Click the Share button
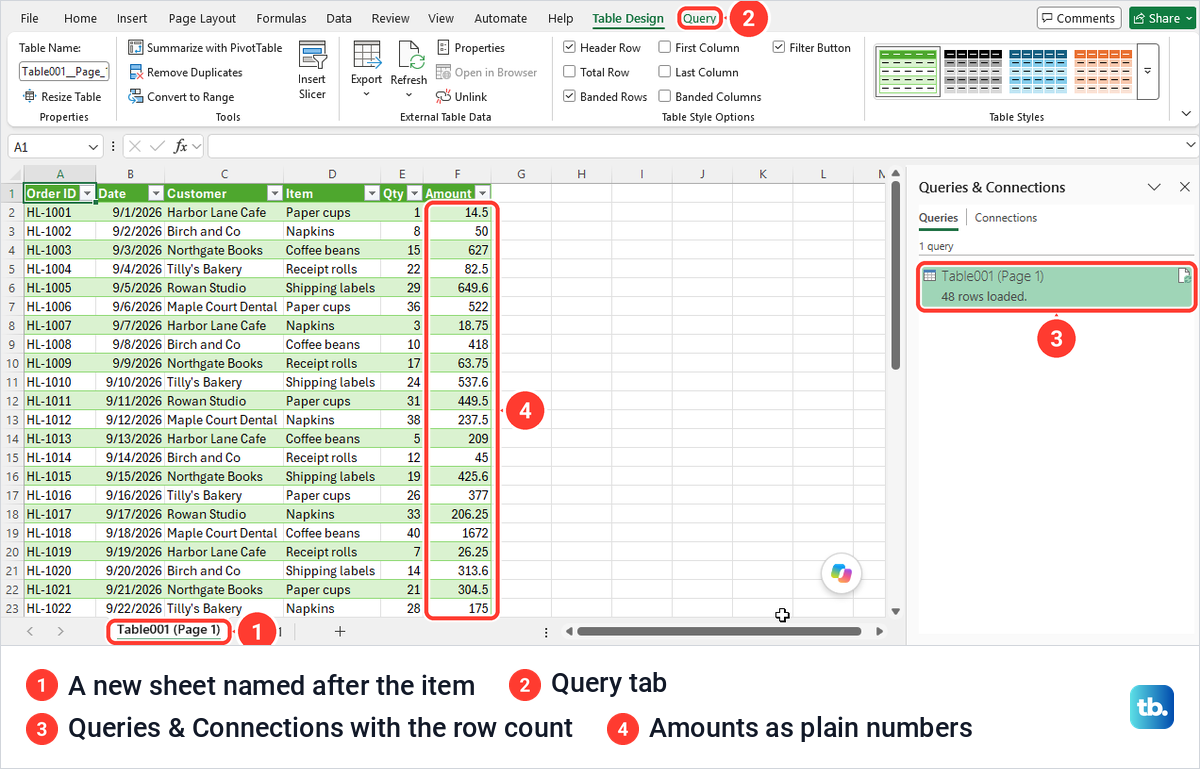 [1162, 18]
